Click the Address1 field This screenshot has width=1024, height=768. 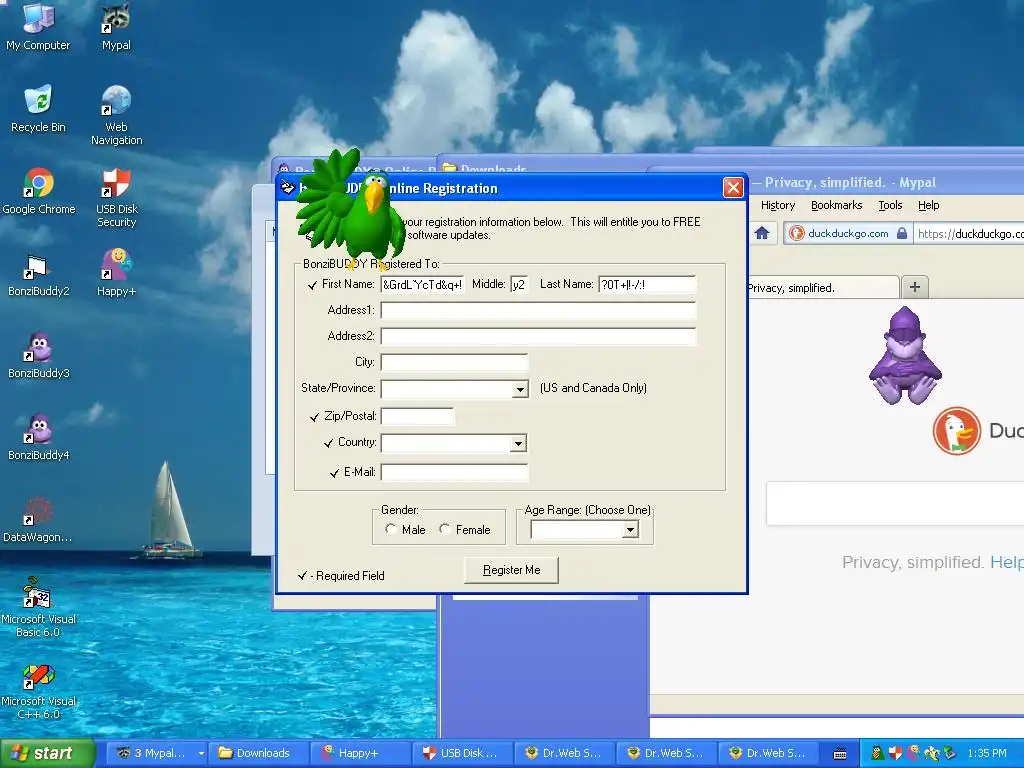539,310
